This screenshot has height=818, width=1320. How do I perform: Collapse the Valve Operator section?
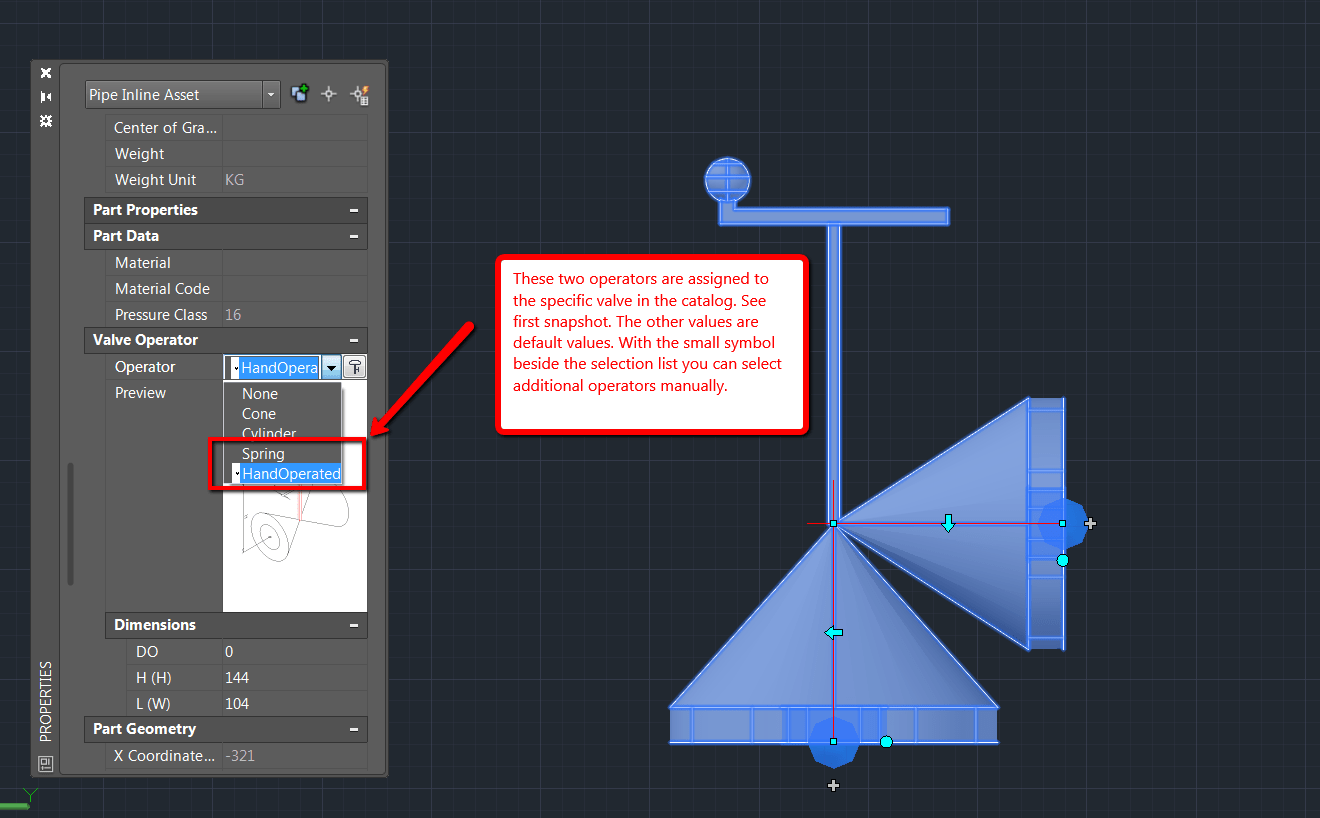[x=354, y=340]
